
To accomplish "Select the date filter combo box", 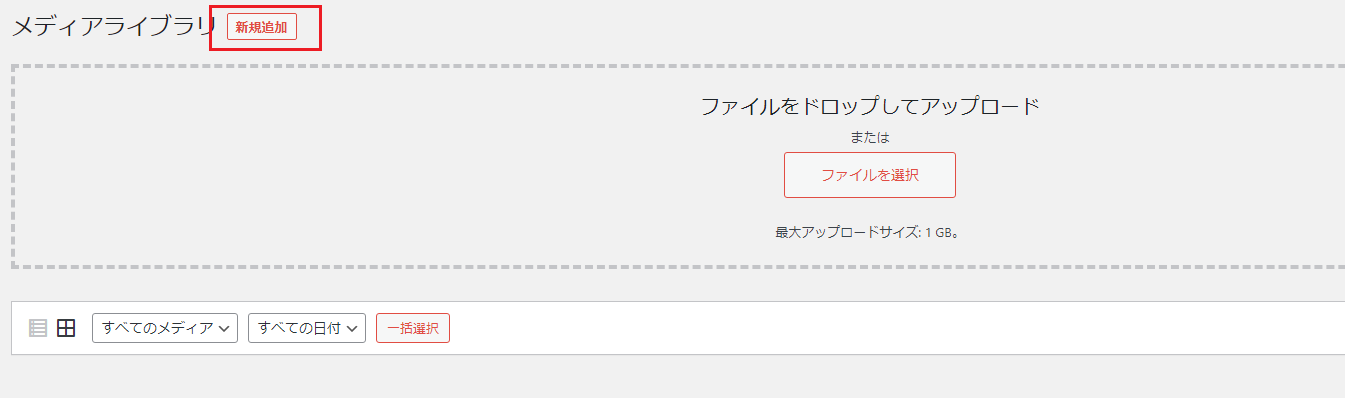I will point(307,328).
